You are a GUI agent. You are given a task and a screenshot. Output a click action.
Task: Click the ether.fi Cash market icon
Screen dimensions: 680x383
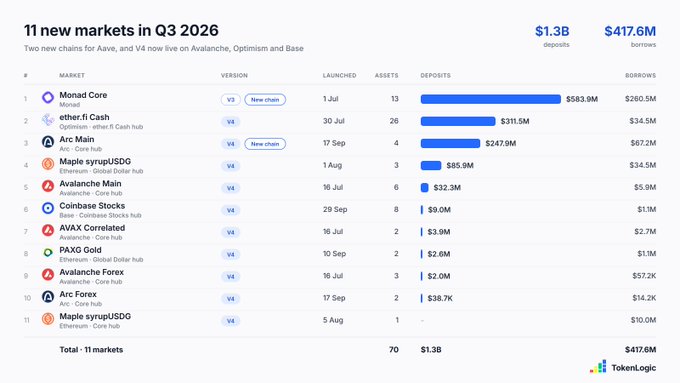[48, 120]
